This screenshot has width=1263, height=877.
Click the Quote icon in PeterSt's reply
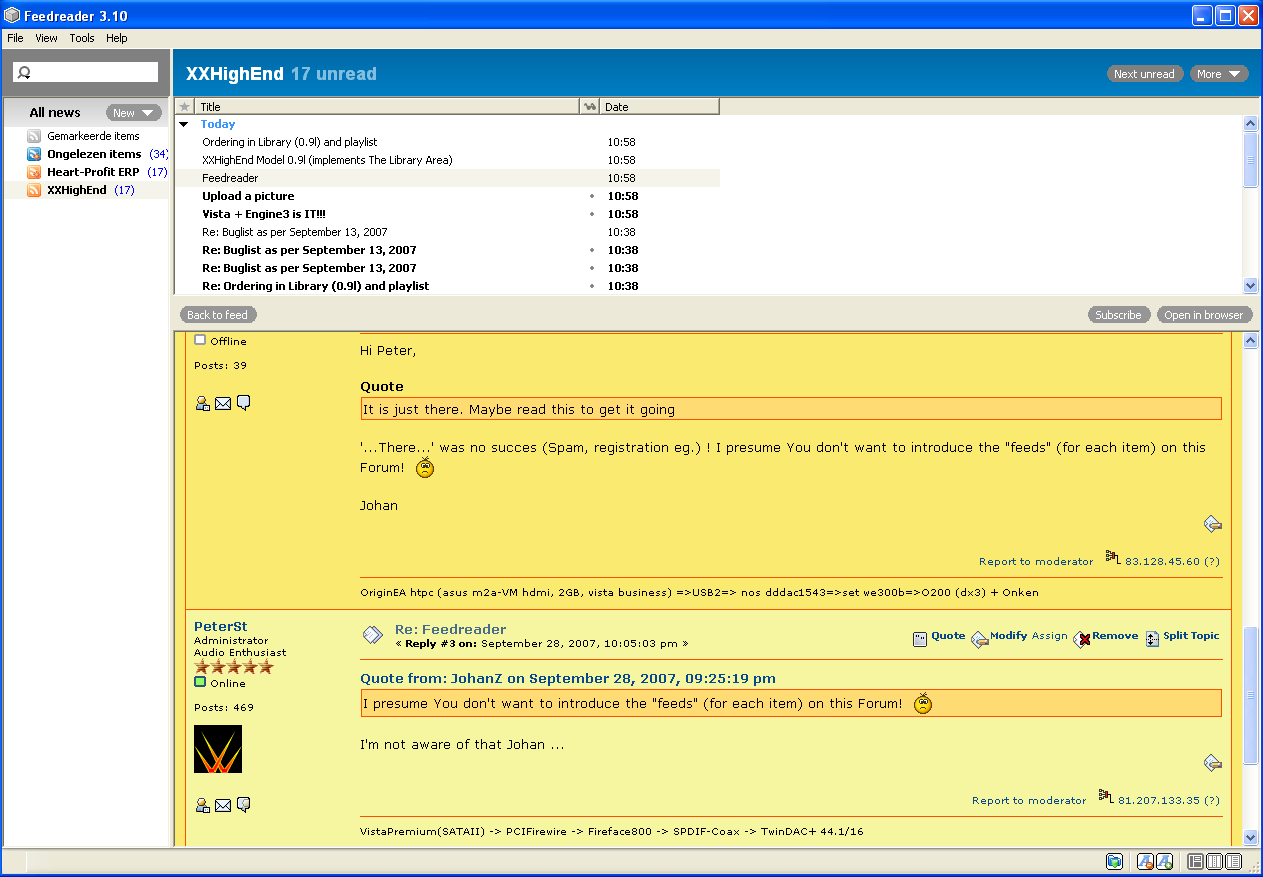(920, 639)
